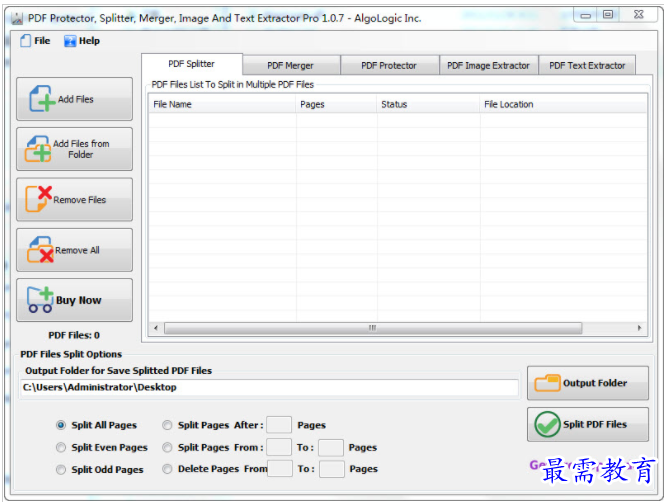This screenshot has width=664, height=502.
Task: Click the Output Folder button label
Action: coord(595,383)
